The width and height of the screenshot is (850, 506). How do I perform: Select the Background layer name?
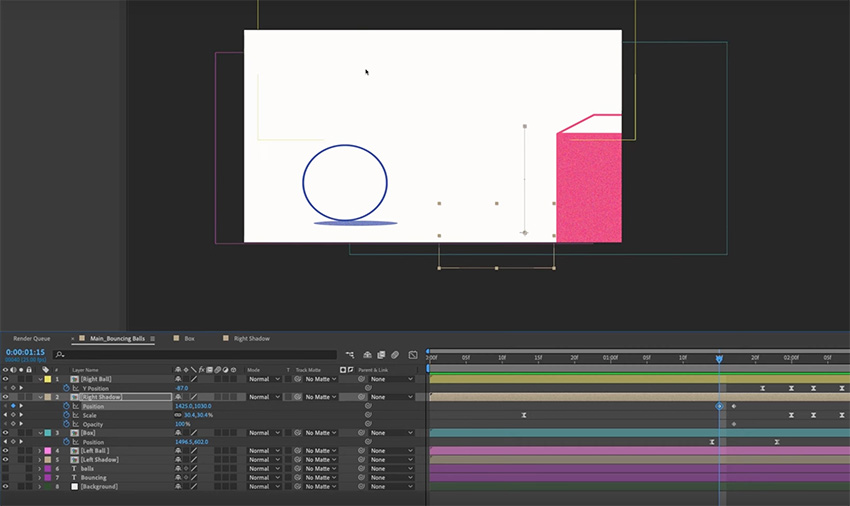pos(99,486)
